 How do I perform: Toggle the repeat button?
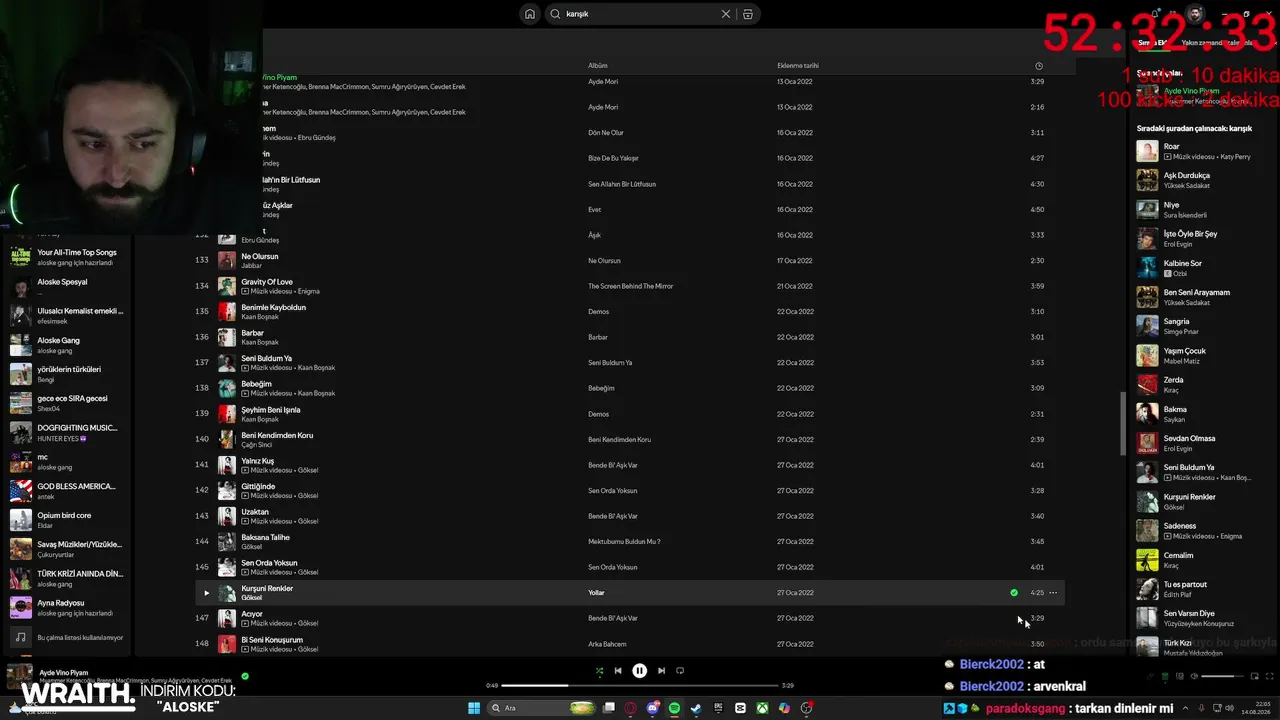coord(680,671)
